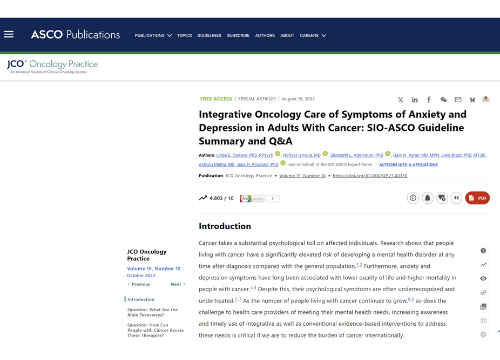Click the chain link icon in right rail
Image resolution: width=500 pixels, height=360 pixels.
483,293
